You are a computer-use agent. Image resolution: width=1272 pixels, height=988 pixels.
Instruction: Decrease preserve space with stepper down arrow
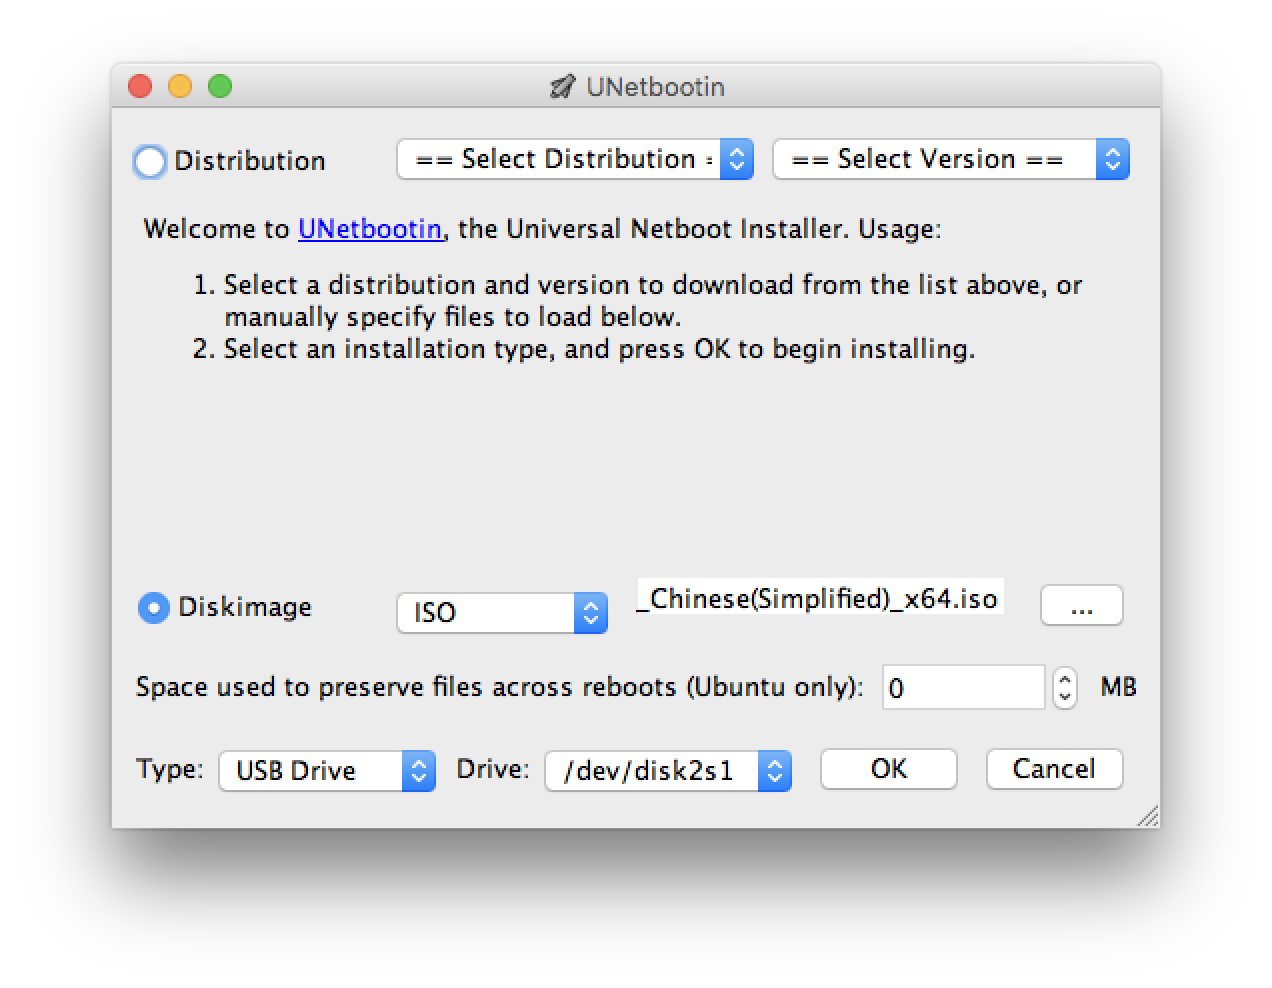(1065, 696)
